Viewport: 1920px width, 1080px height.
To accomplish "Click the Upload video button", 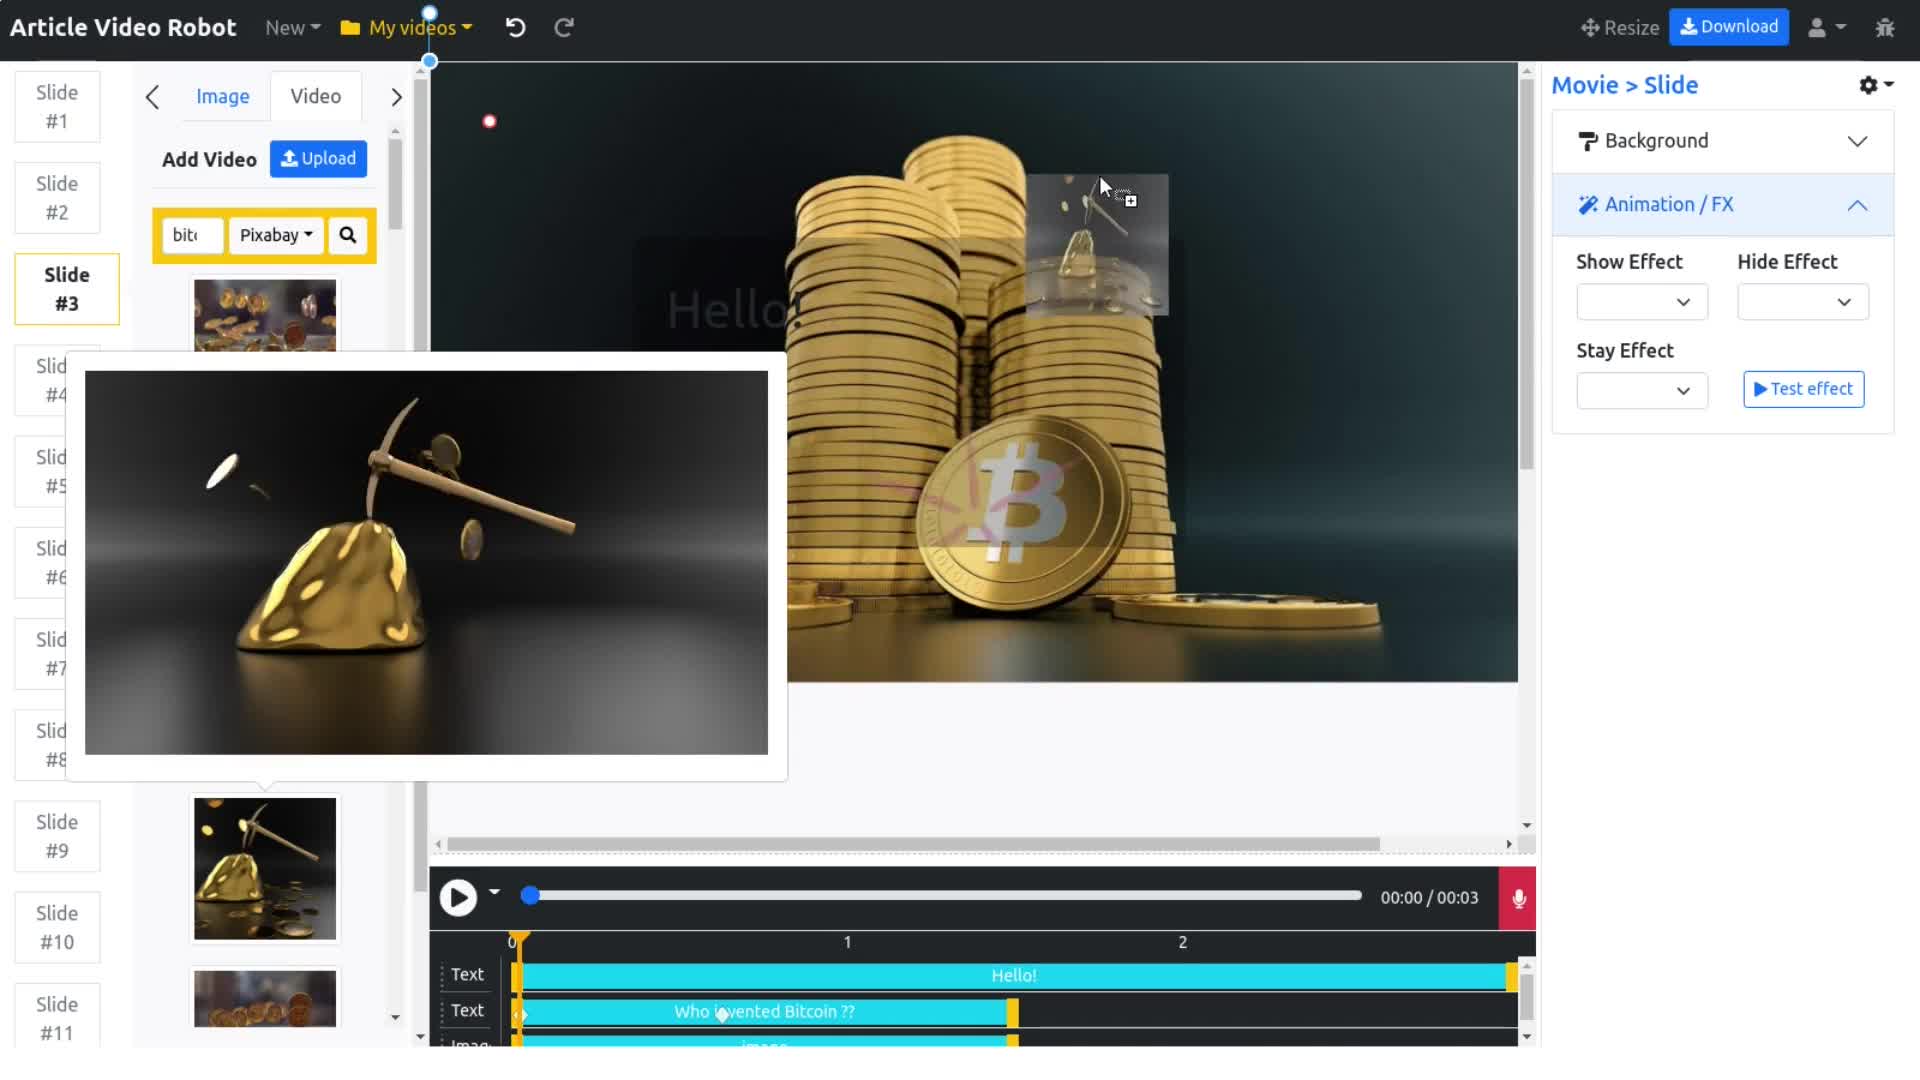I will pos(318,158).
